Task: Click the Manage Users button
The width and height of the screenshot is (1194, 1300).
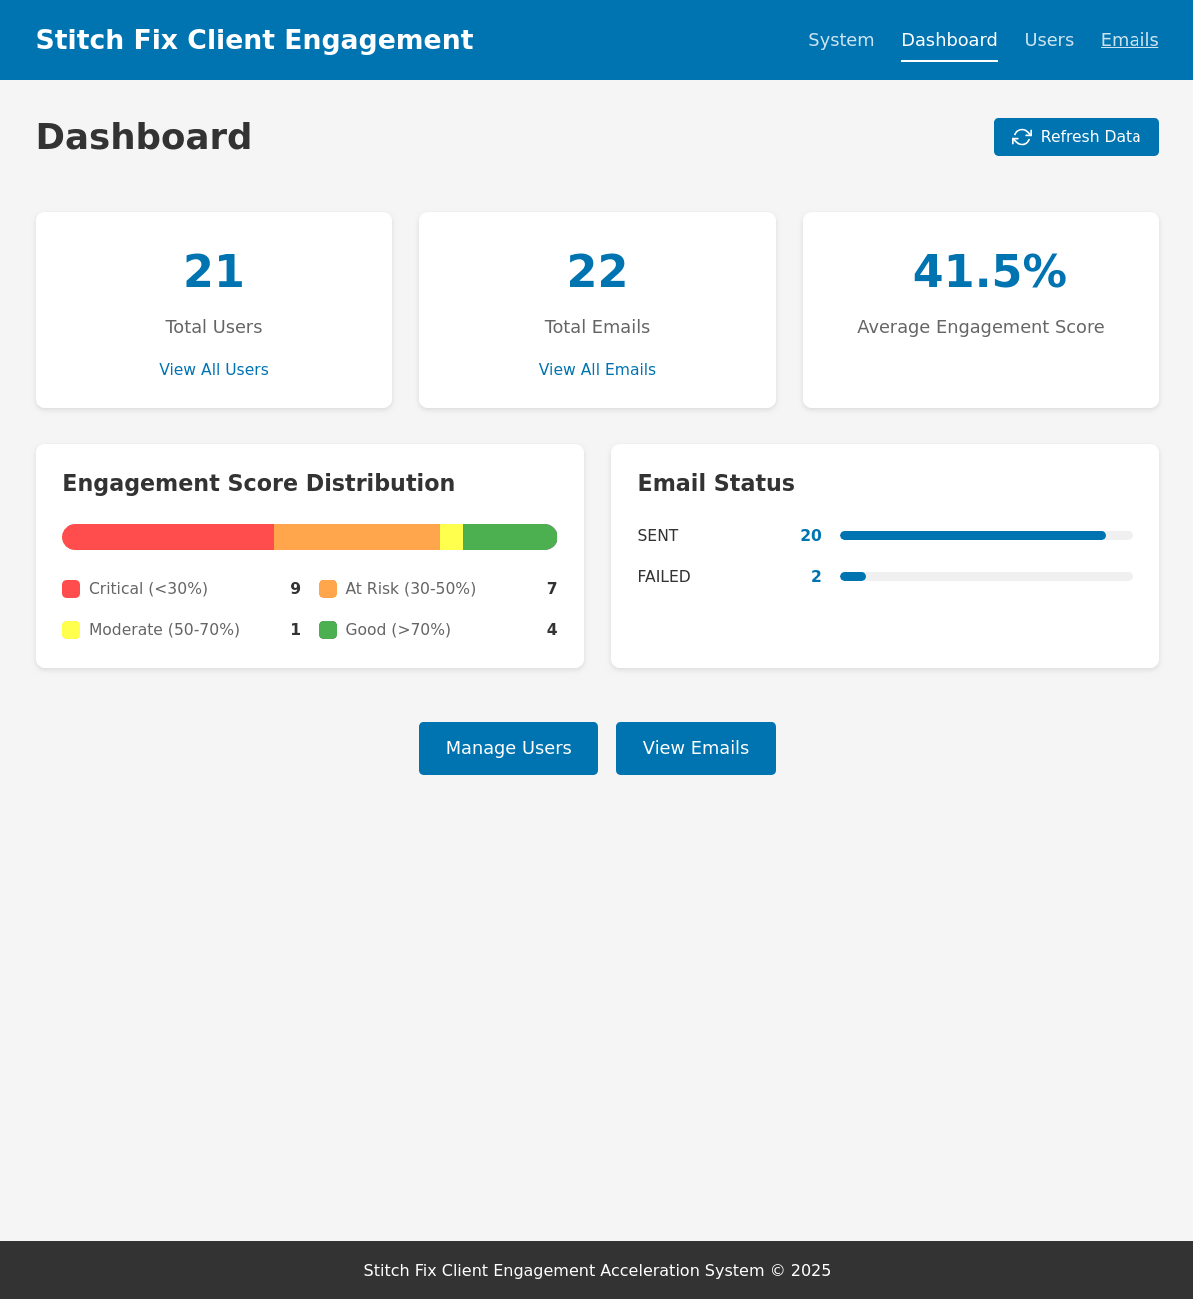Action: 508,748
